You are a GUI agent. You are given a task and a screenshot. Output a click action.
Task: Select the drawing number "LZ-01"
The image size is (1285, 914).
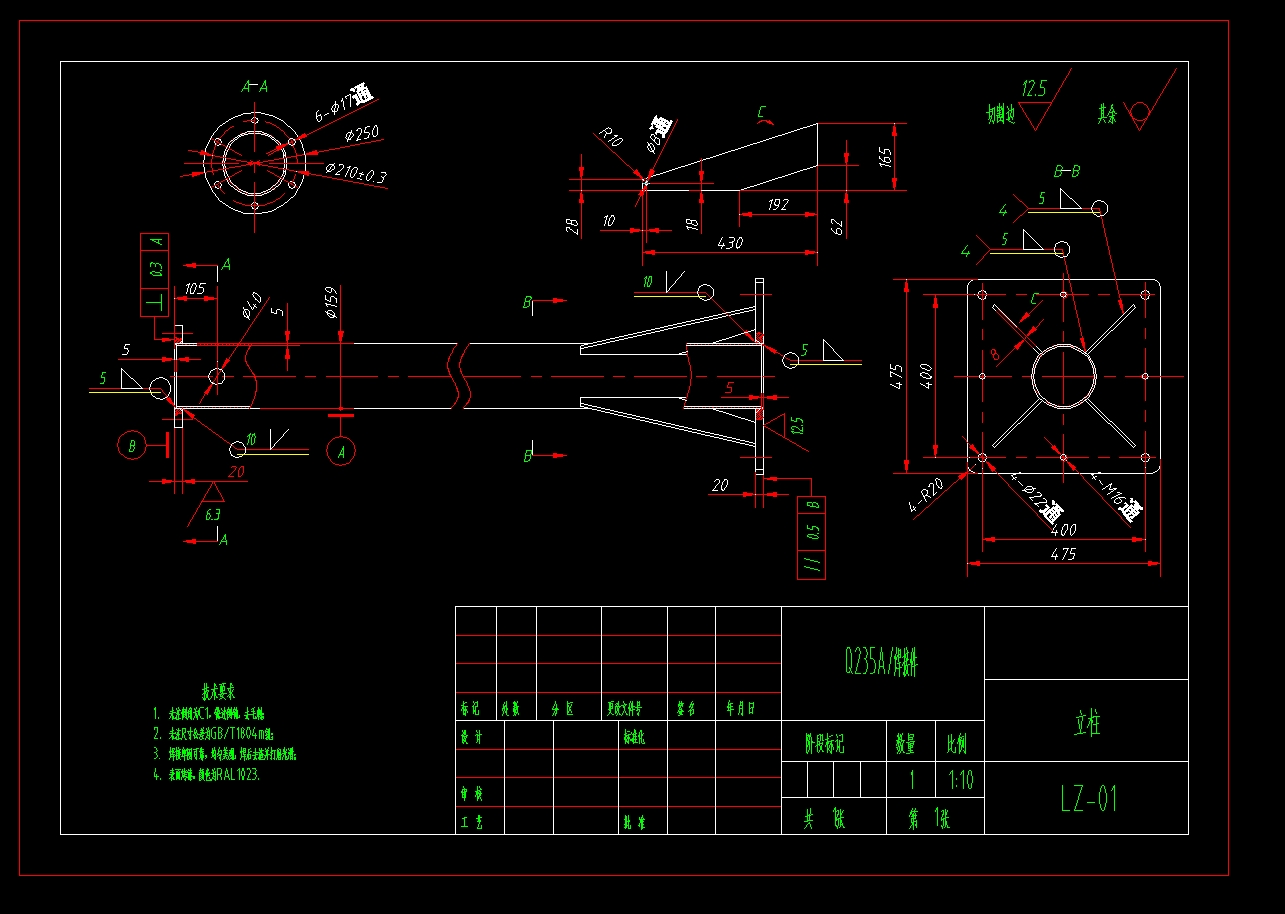1088,798
